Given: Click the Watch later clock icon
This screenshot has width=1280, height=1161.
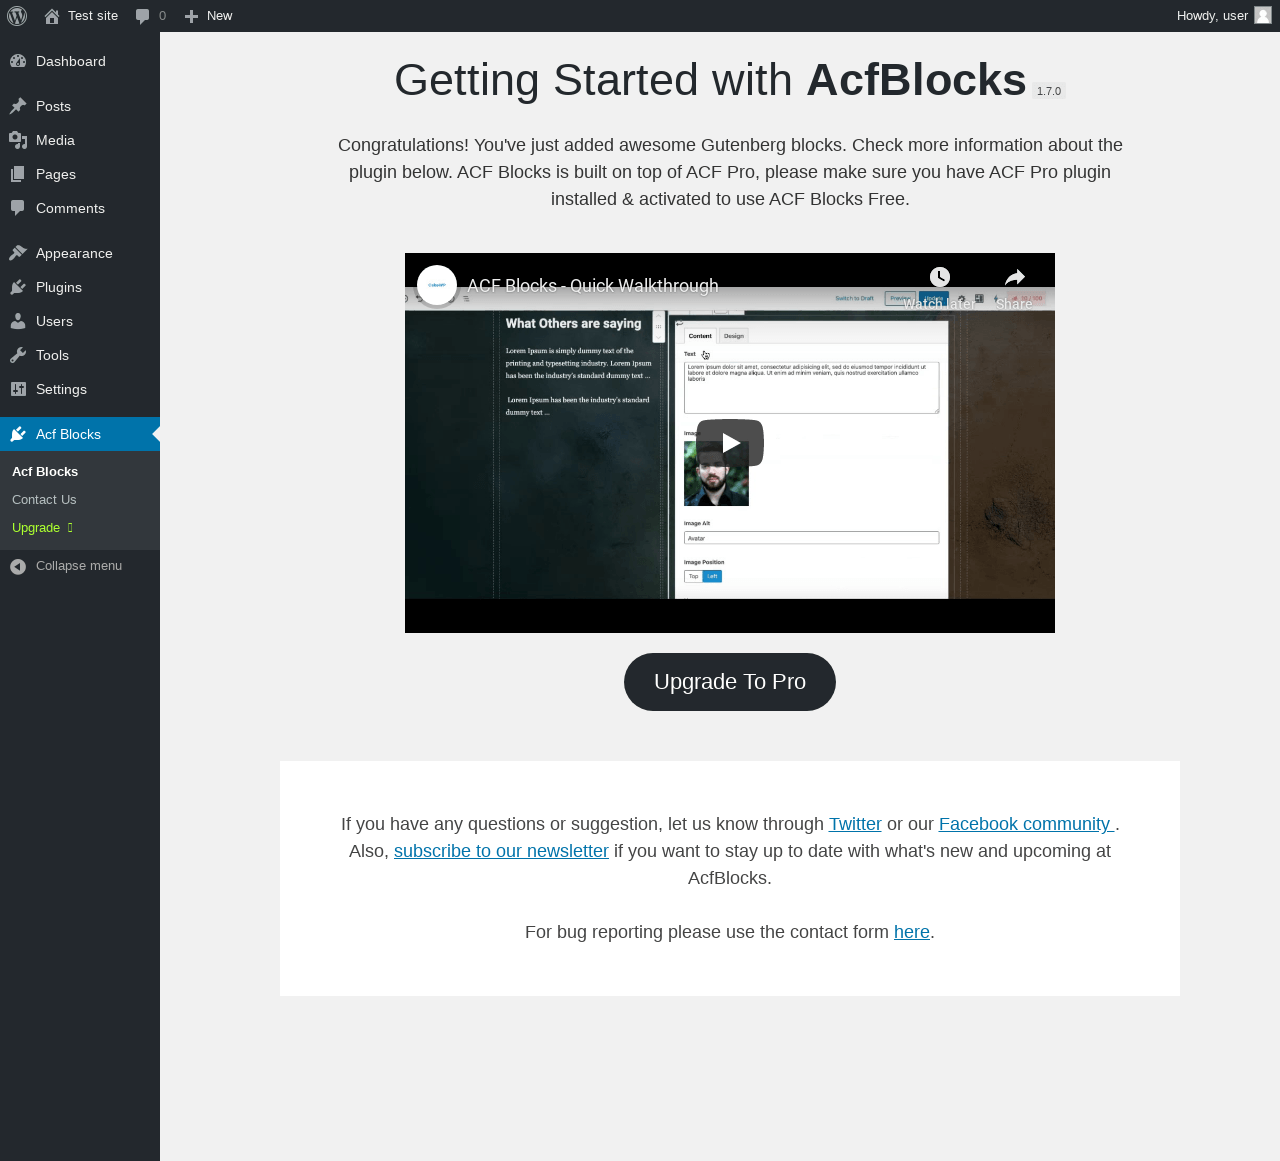Looking at the screenshot, I should pyautogui.click(x=939, y=277).
